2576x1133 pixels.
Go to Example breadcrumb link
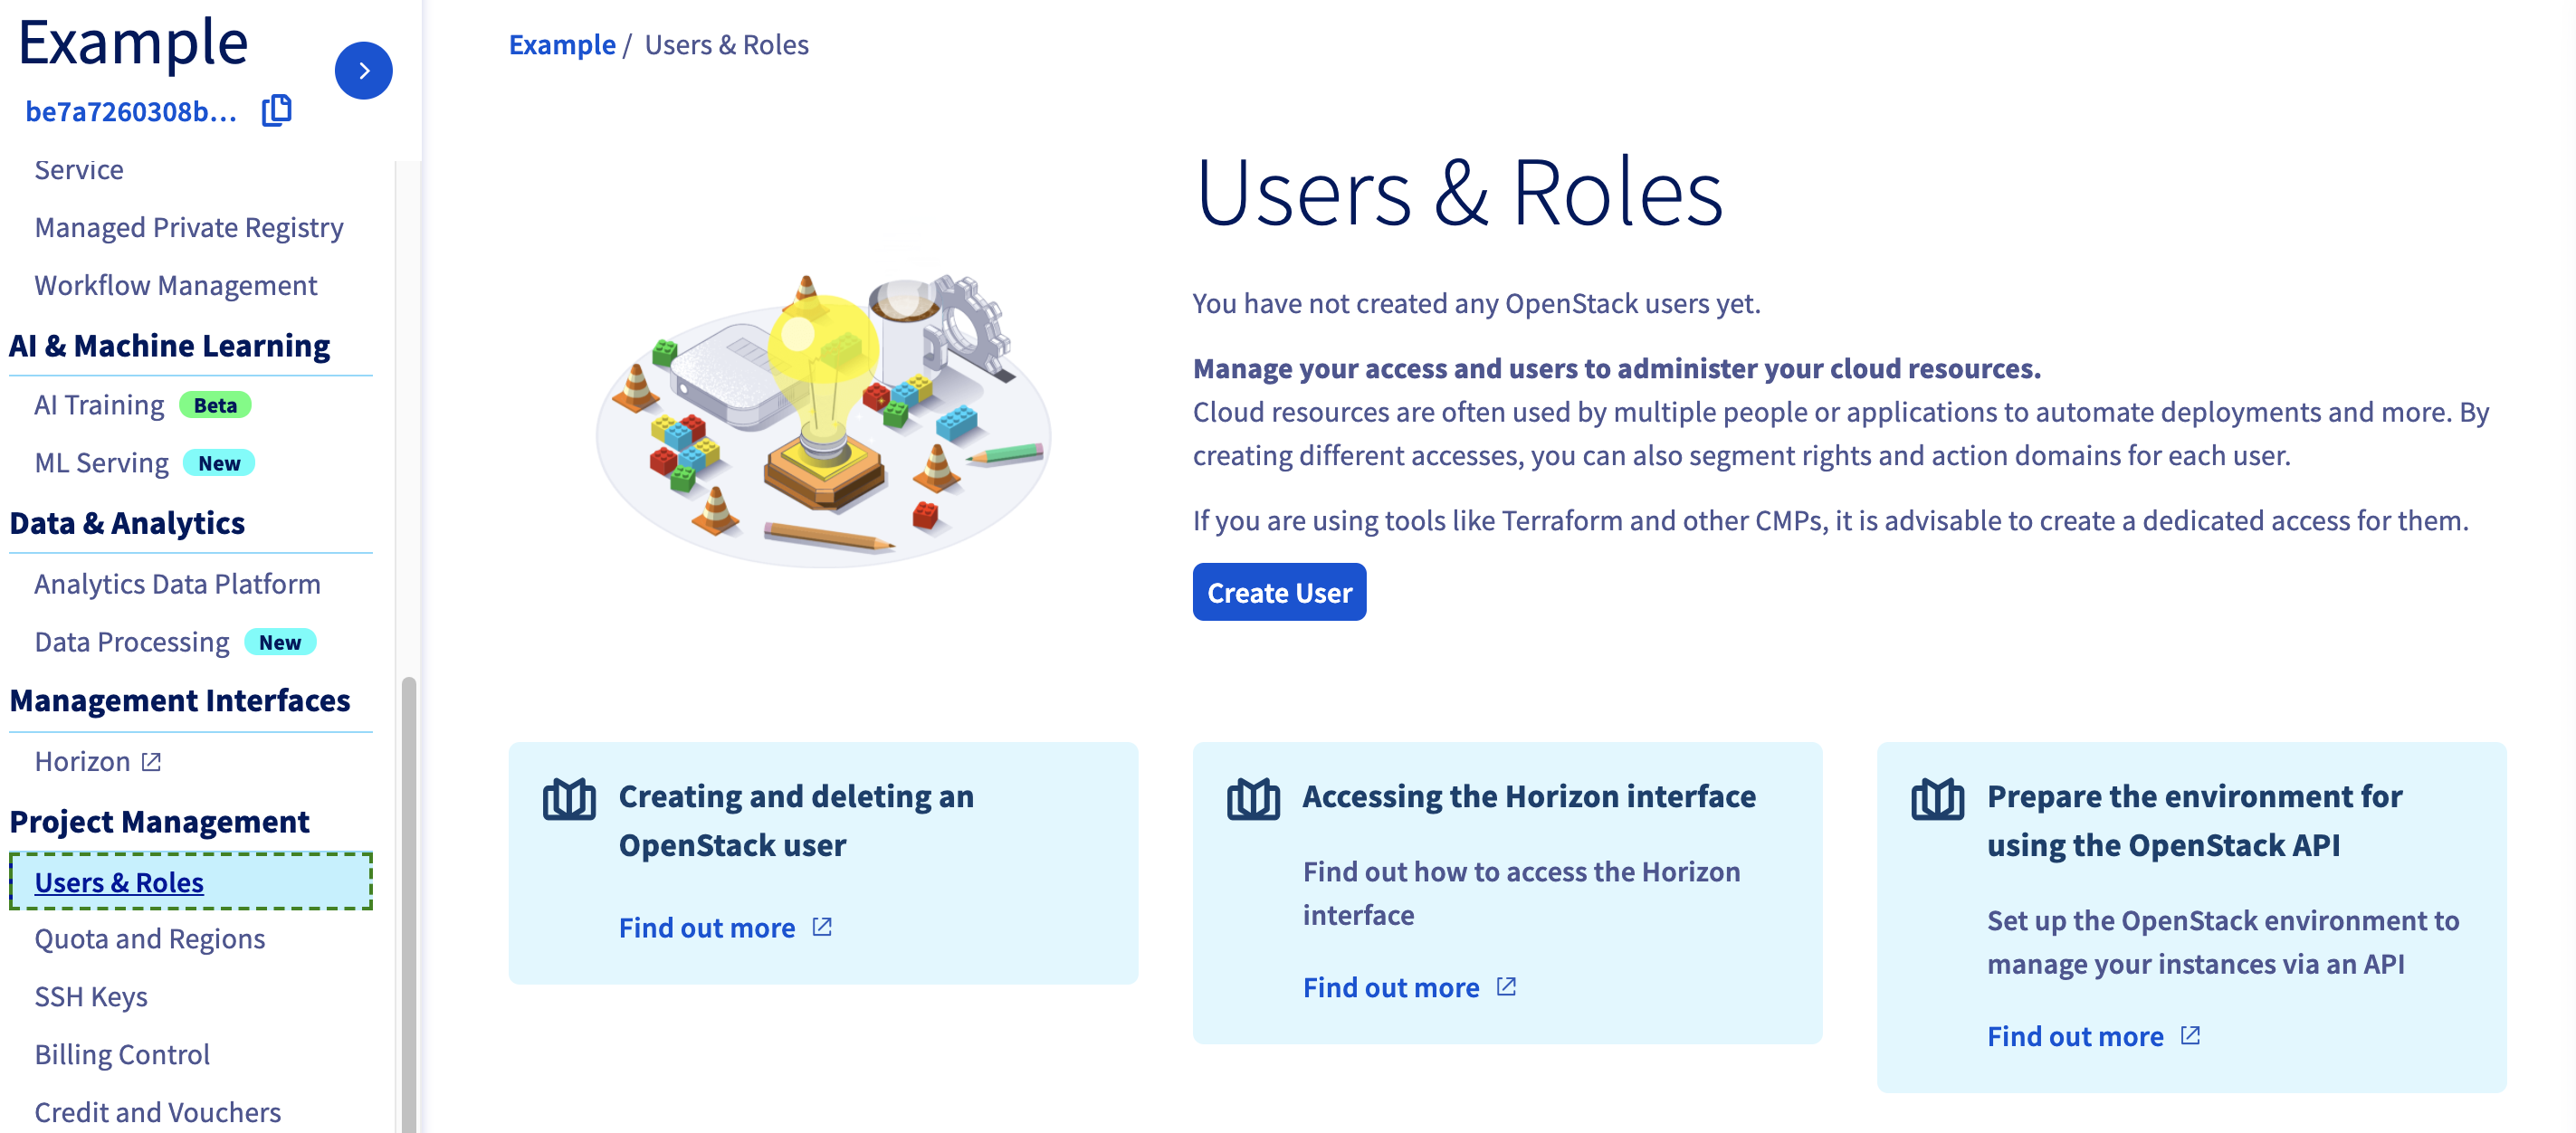(562, 45)
